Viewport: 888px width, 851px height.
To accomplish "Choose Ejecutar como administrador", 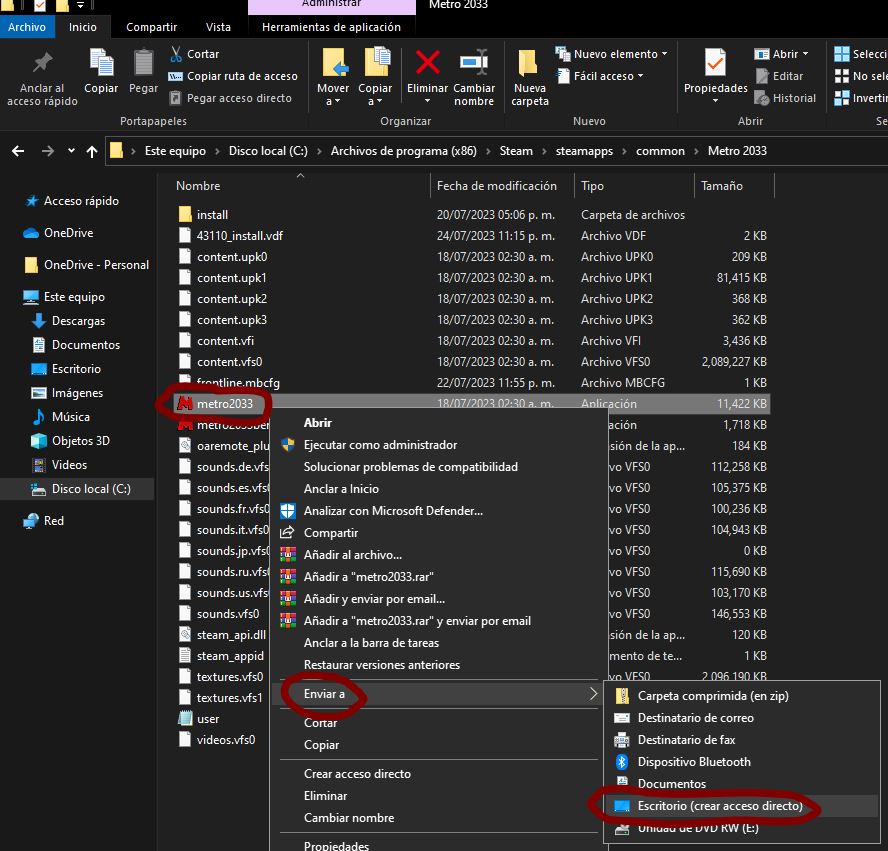I will [x=380, y=445].
